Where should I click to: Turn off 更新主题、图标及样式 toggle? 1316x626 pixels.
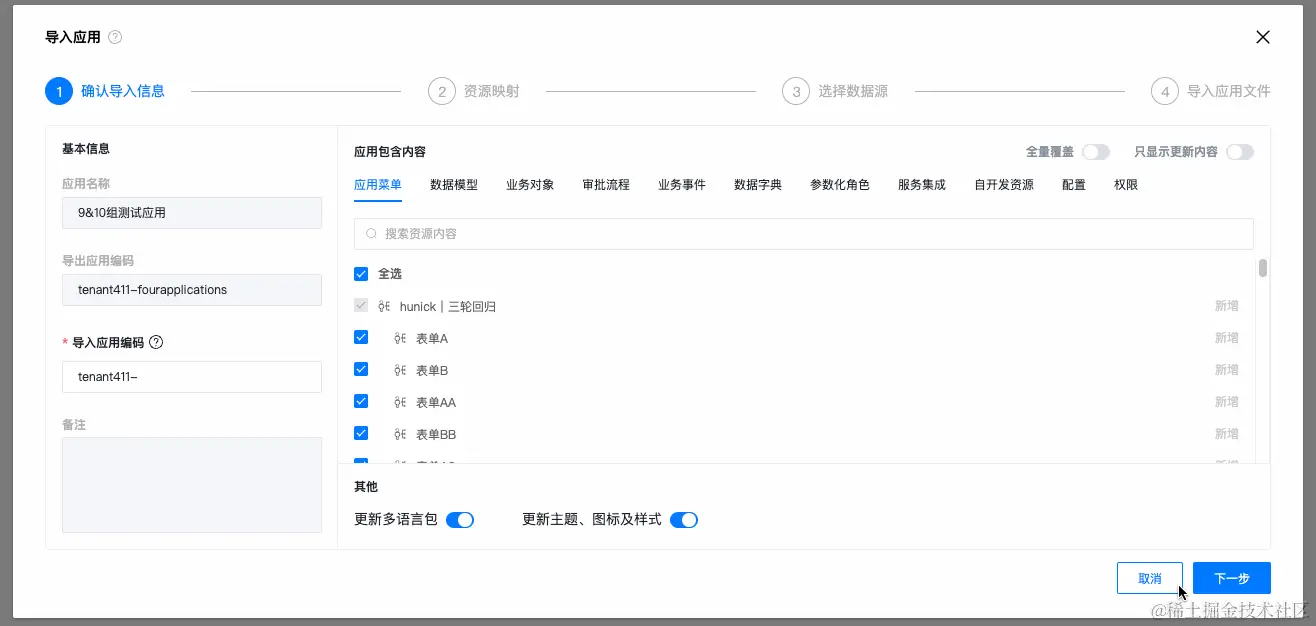685,519
